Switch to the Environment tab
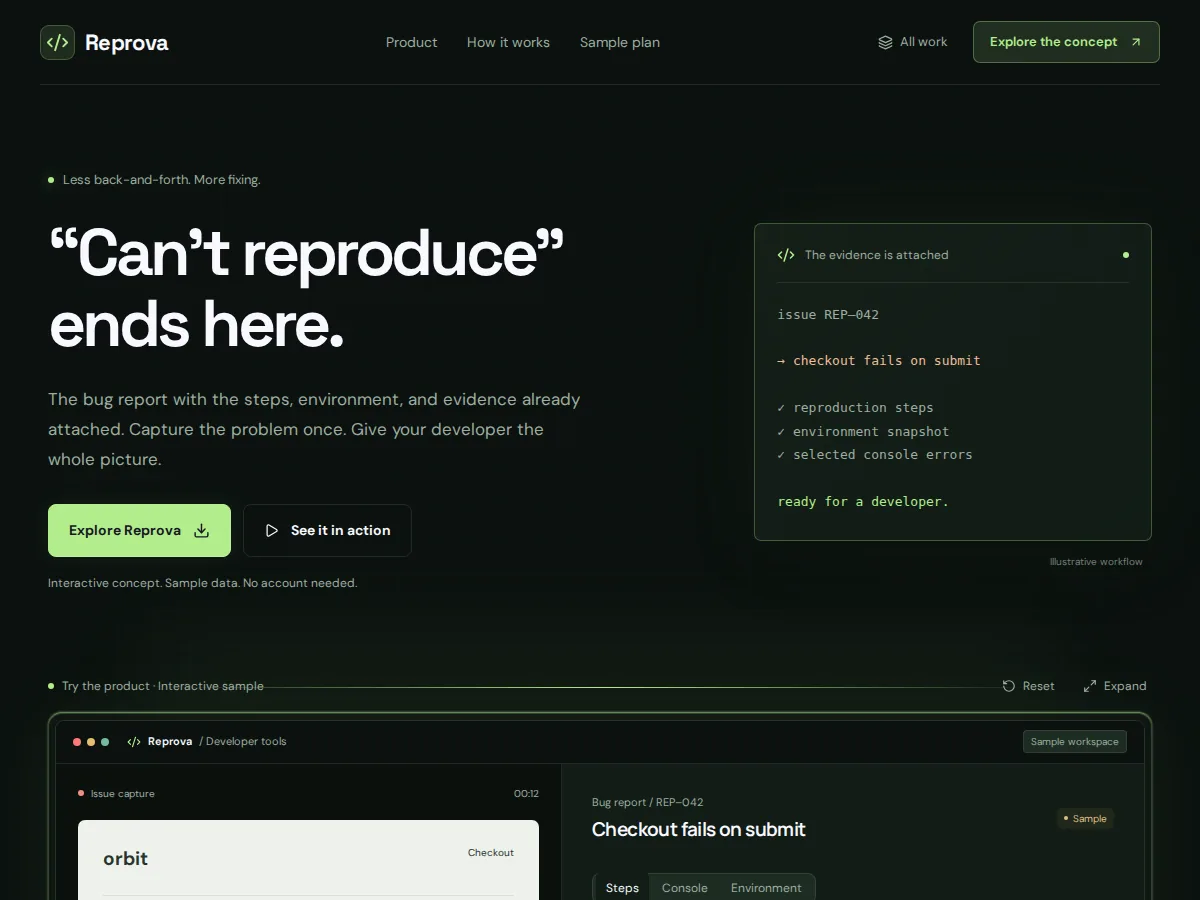This screenshot has height=900, width=1200. (766, 888)
